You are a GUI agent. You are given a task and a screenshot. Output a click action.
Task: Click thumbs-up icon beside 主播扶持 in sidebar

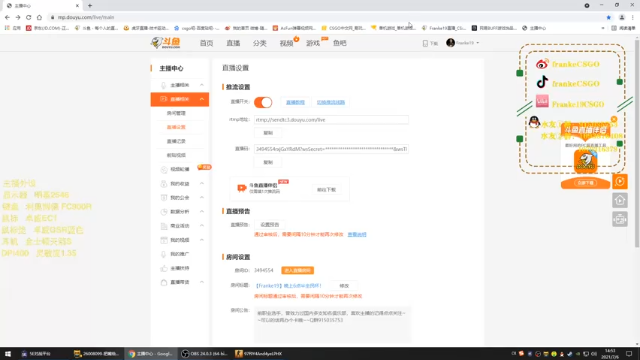click(x=164, y=268)
